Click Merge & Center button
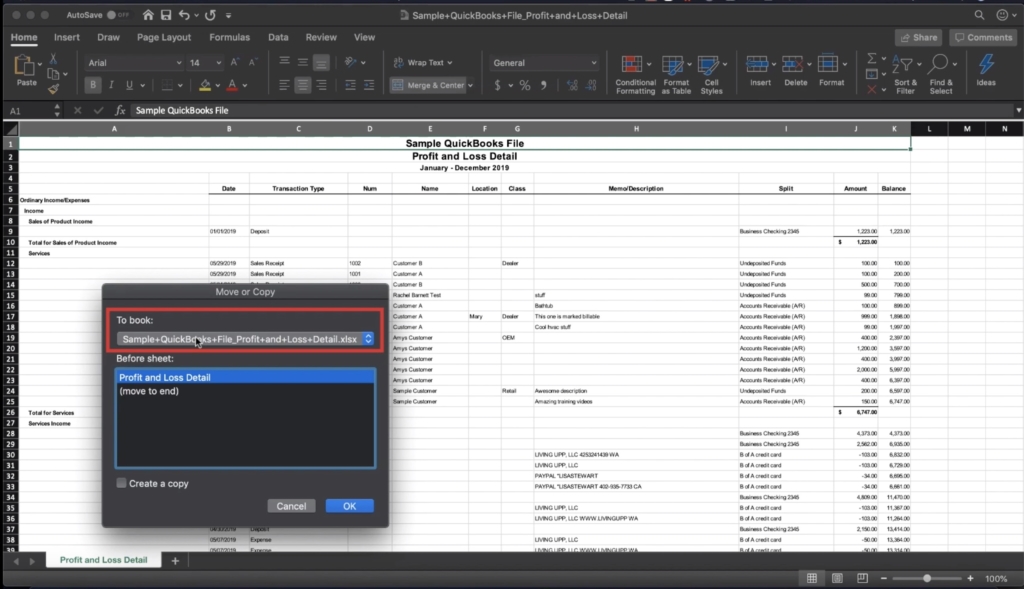 pos(428,85)
